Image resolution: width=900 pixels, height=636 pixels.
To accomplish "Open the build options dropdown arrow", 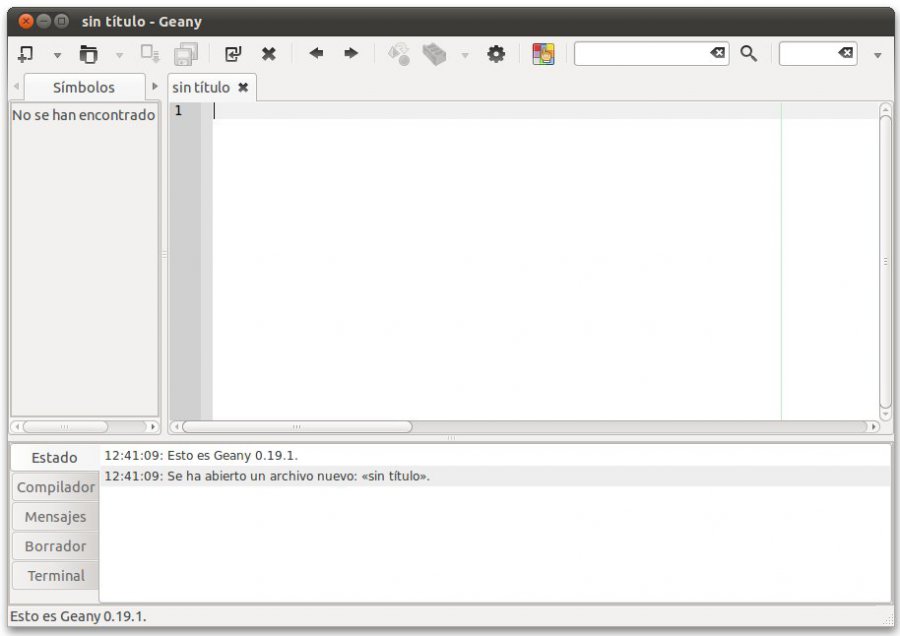I will click(465, 55).
